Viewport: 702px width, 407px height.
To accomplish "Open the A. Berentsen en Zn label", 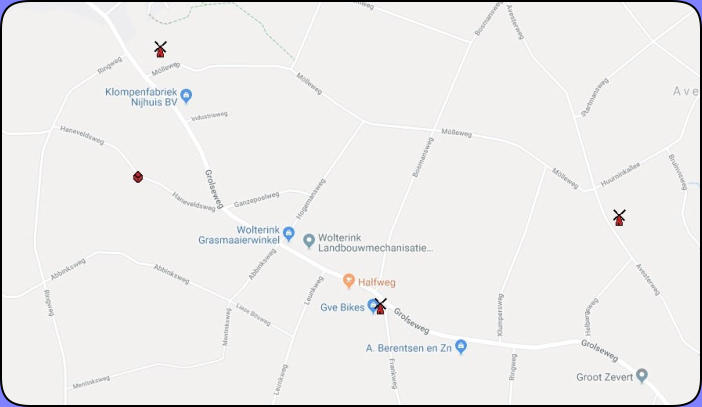I will click(x=408, y=348).
